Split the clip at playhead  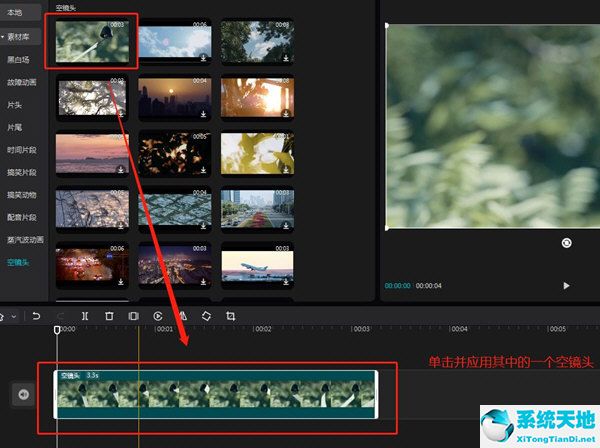coord(85,316)
